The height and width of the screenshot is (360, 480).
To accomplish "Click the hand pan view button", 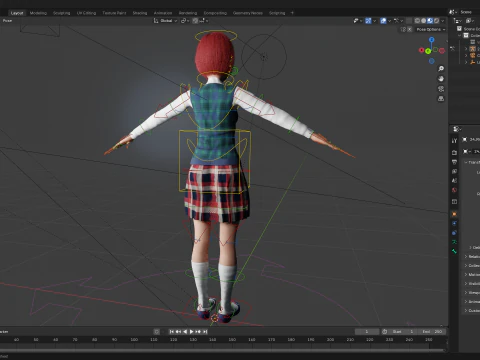I will [x=441, y=79].
